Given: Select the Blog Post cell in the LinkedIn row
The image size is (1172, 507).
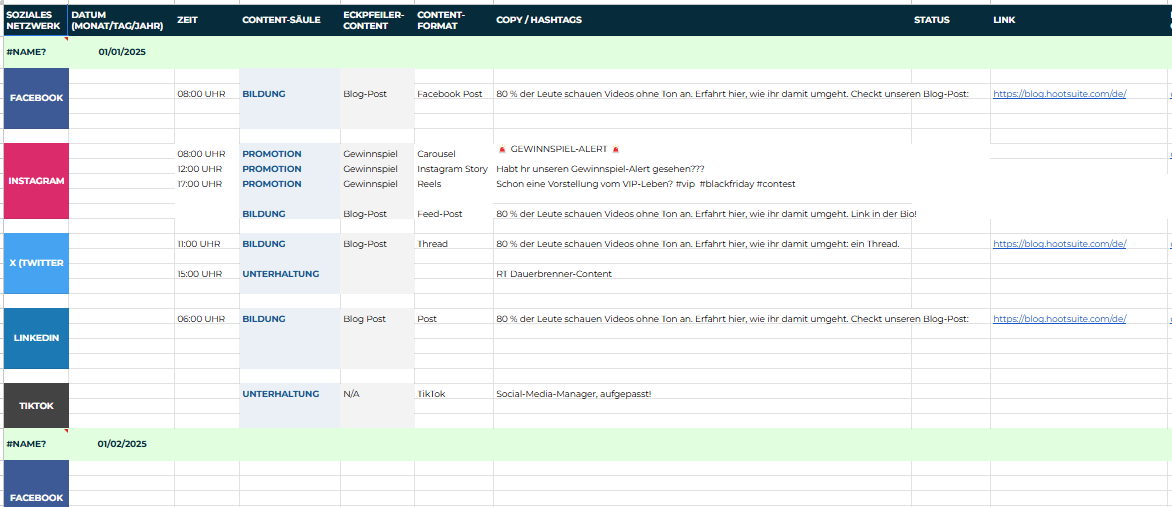Looking at the screenshot, I should tap(365, 319).
